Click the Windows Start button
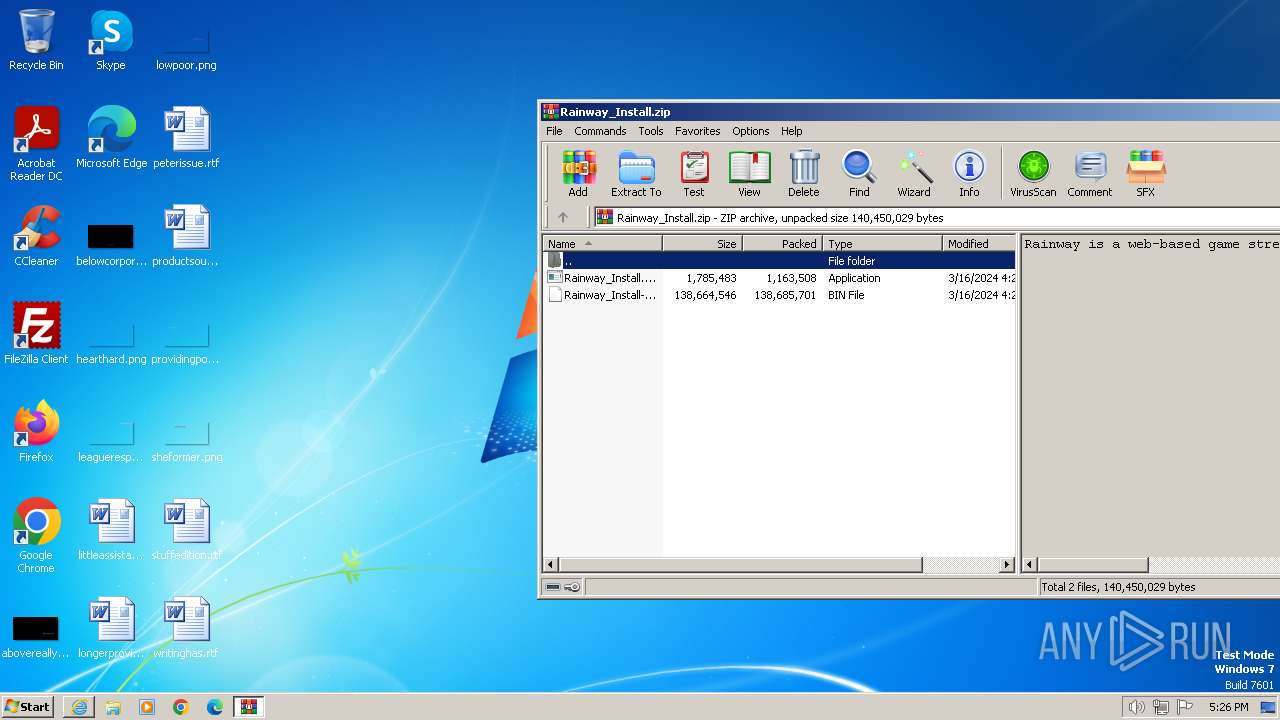1280x720 pixels. coord(28,706)
